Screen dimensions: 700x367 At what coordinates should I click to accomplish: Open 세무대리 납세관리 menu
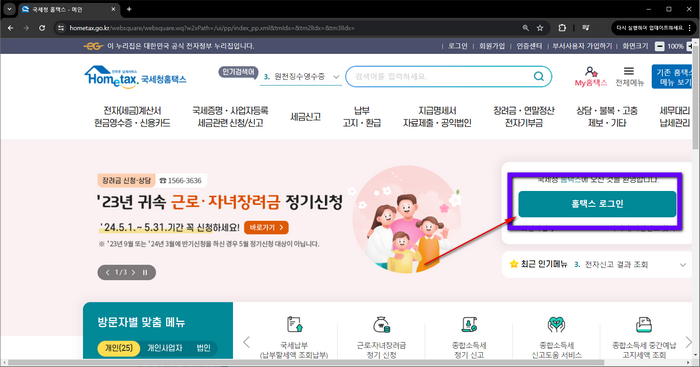[675, 117]
